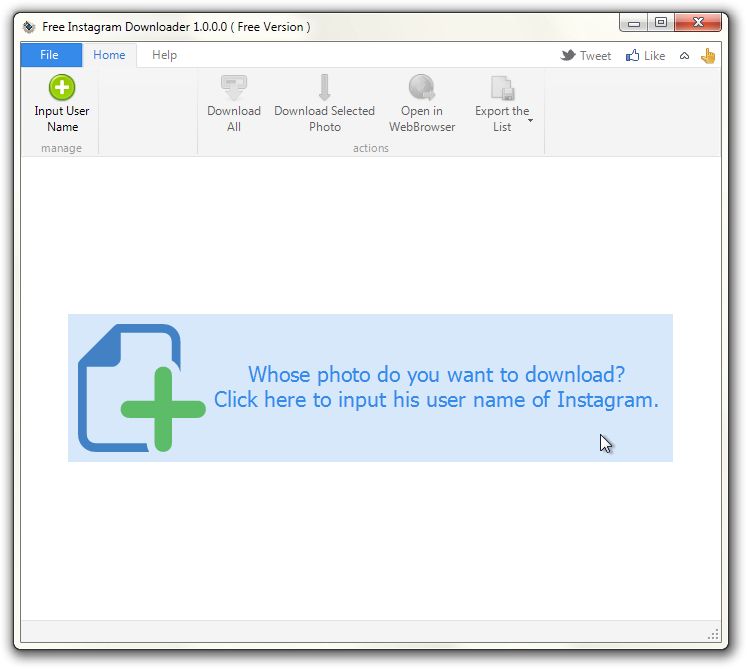Minimize the Free Instagram Downloader window
747x669 pixels.
pyautogui.click(x=634, y=23)
